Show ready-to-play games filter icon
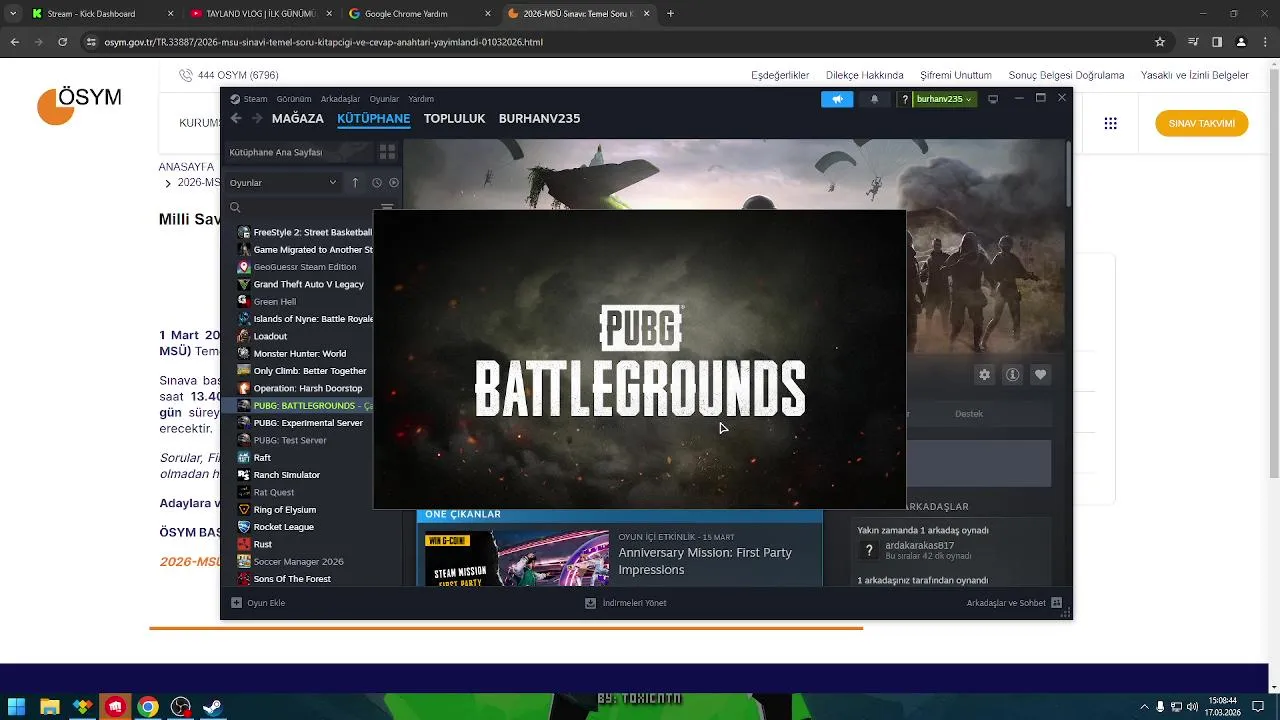Image resolution: width=1280 pixels, height=720 pixels. tap(394, 182)
